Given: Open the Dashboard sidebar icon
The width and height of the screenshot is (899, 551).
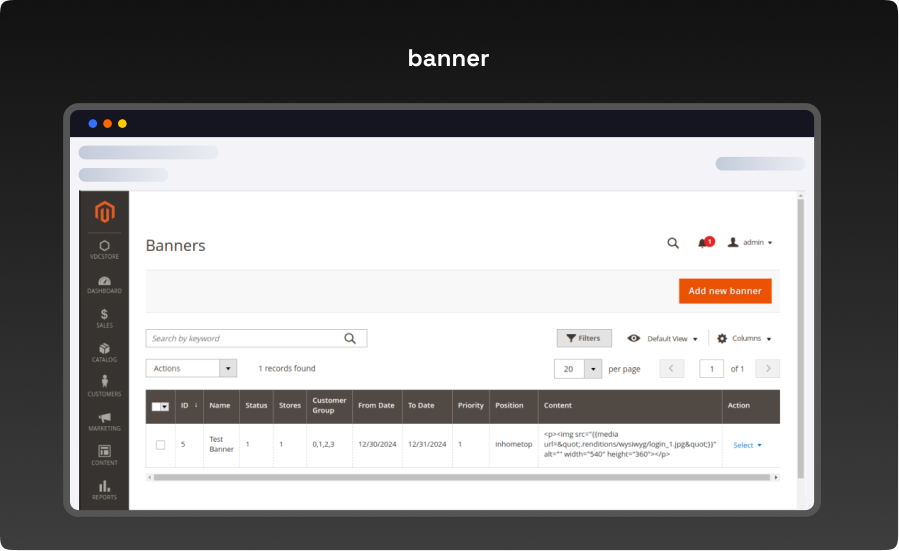Looking at the screenshot, I should point(105,284).
